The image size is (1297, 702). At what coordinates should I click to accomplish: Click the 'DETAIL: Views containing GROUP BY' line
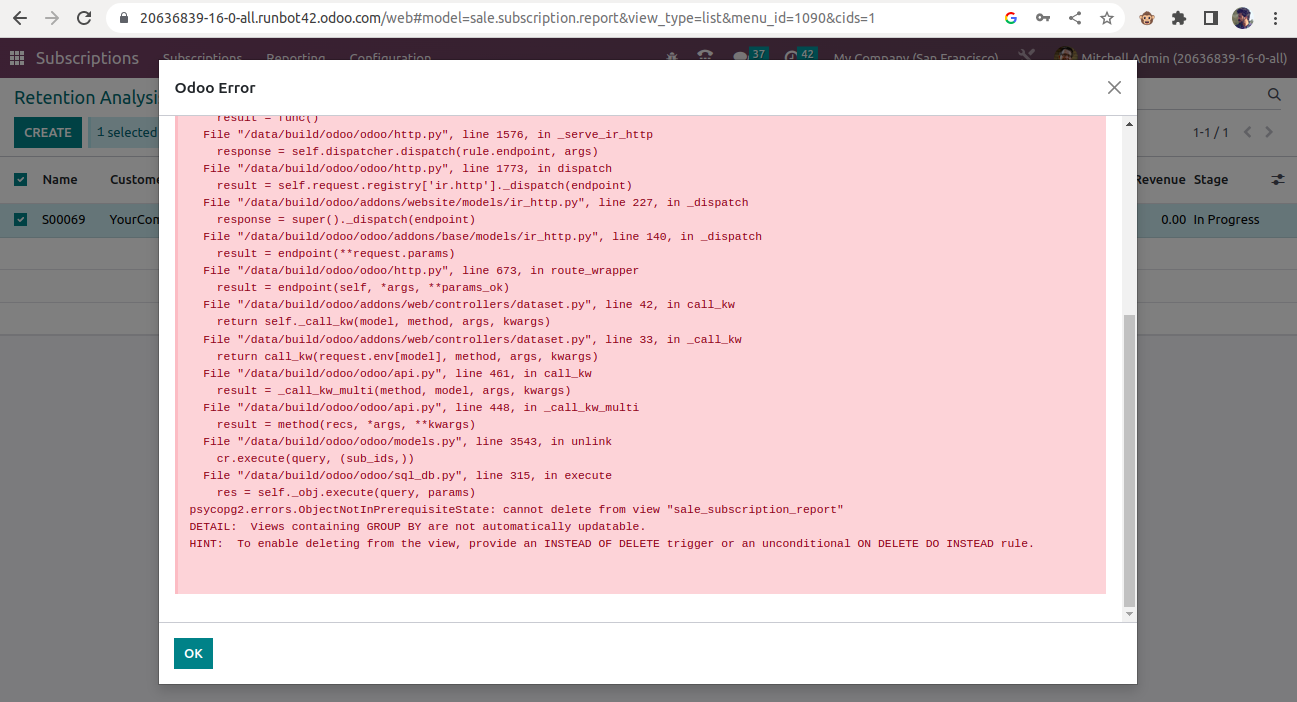click(417, 527)
